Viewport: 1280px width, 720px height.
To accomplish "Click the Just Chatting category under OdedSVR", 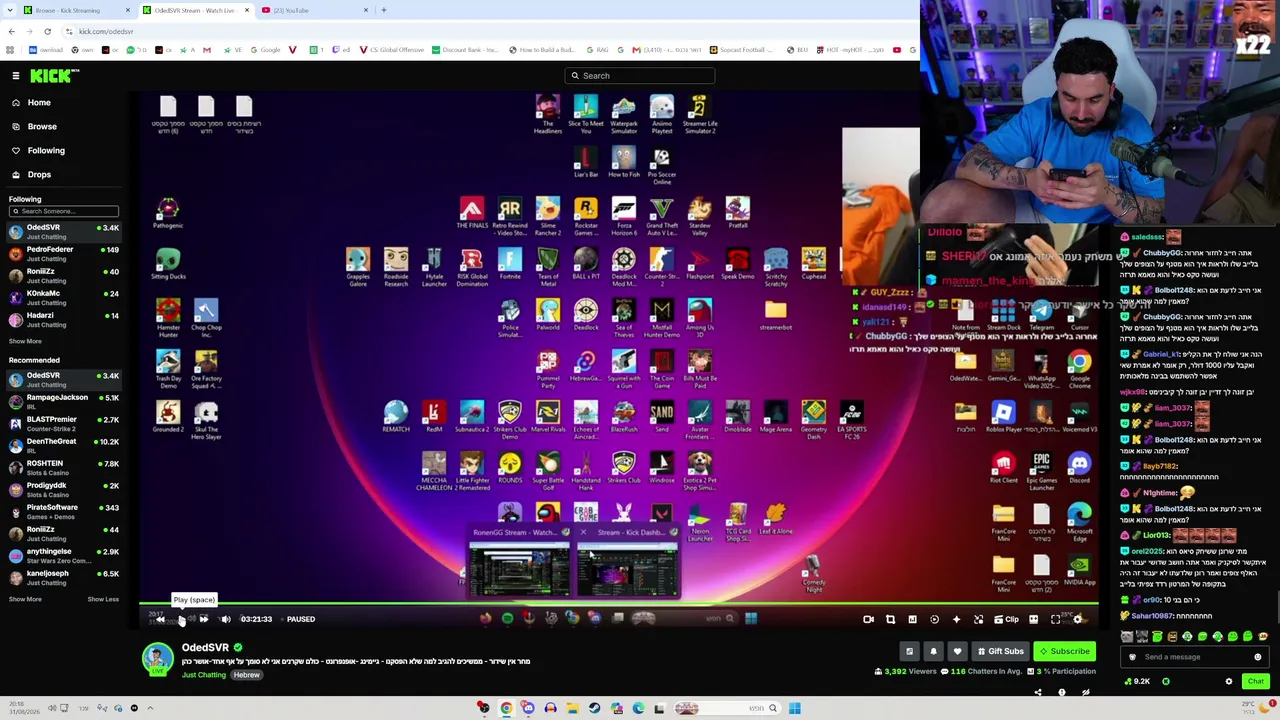I will coord(203,675).
